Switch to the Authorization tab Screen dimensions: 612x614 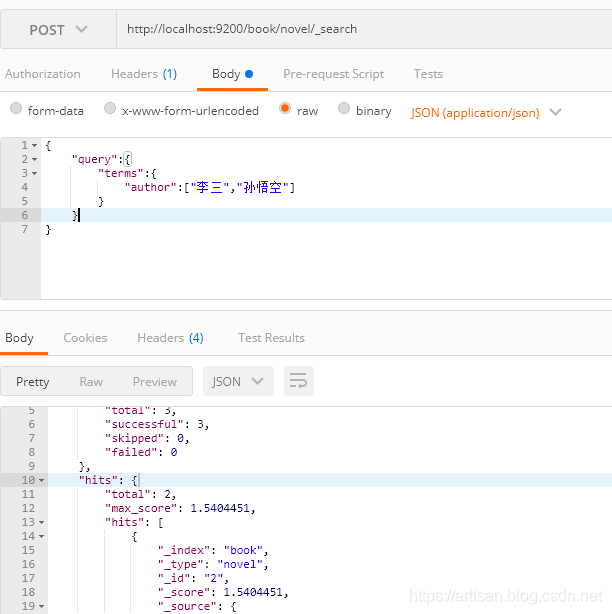[42, 74]
